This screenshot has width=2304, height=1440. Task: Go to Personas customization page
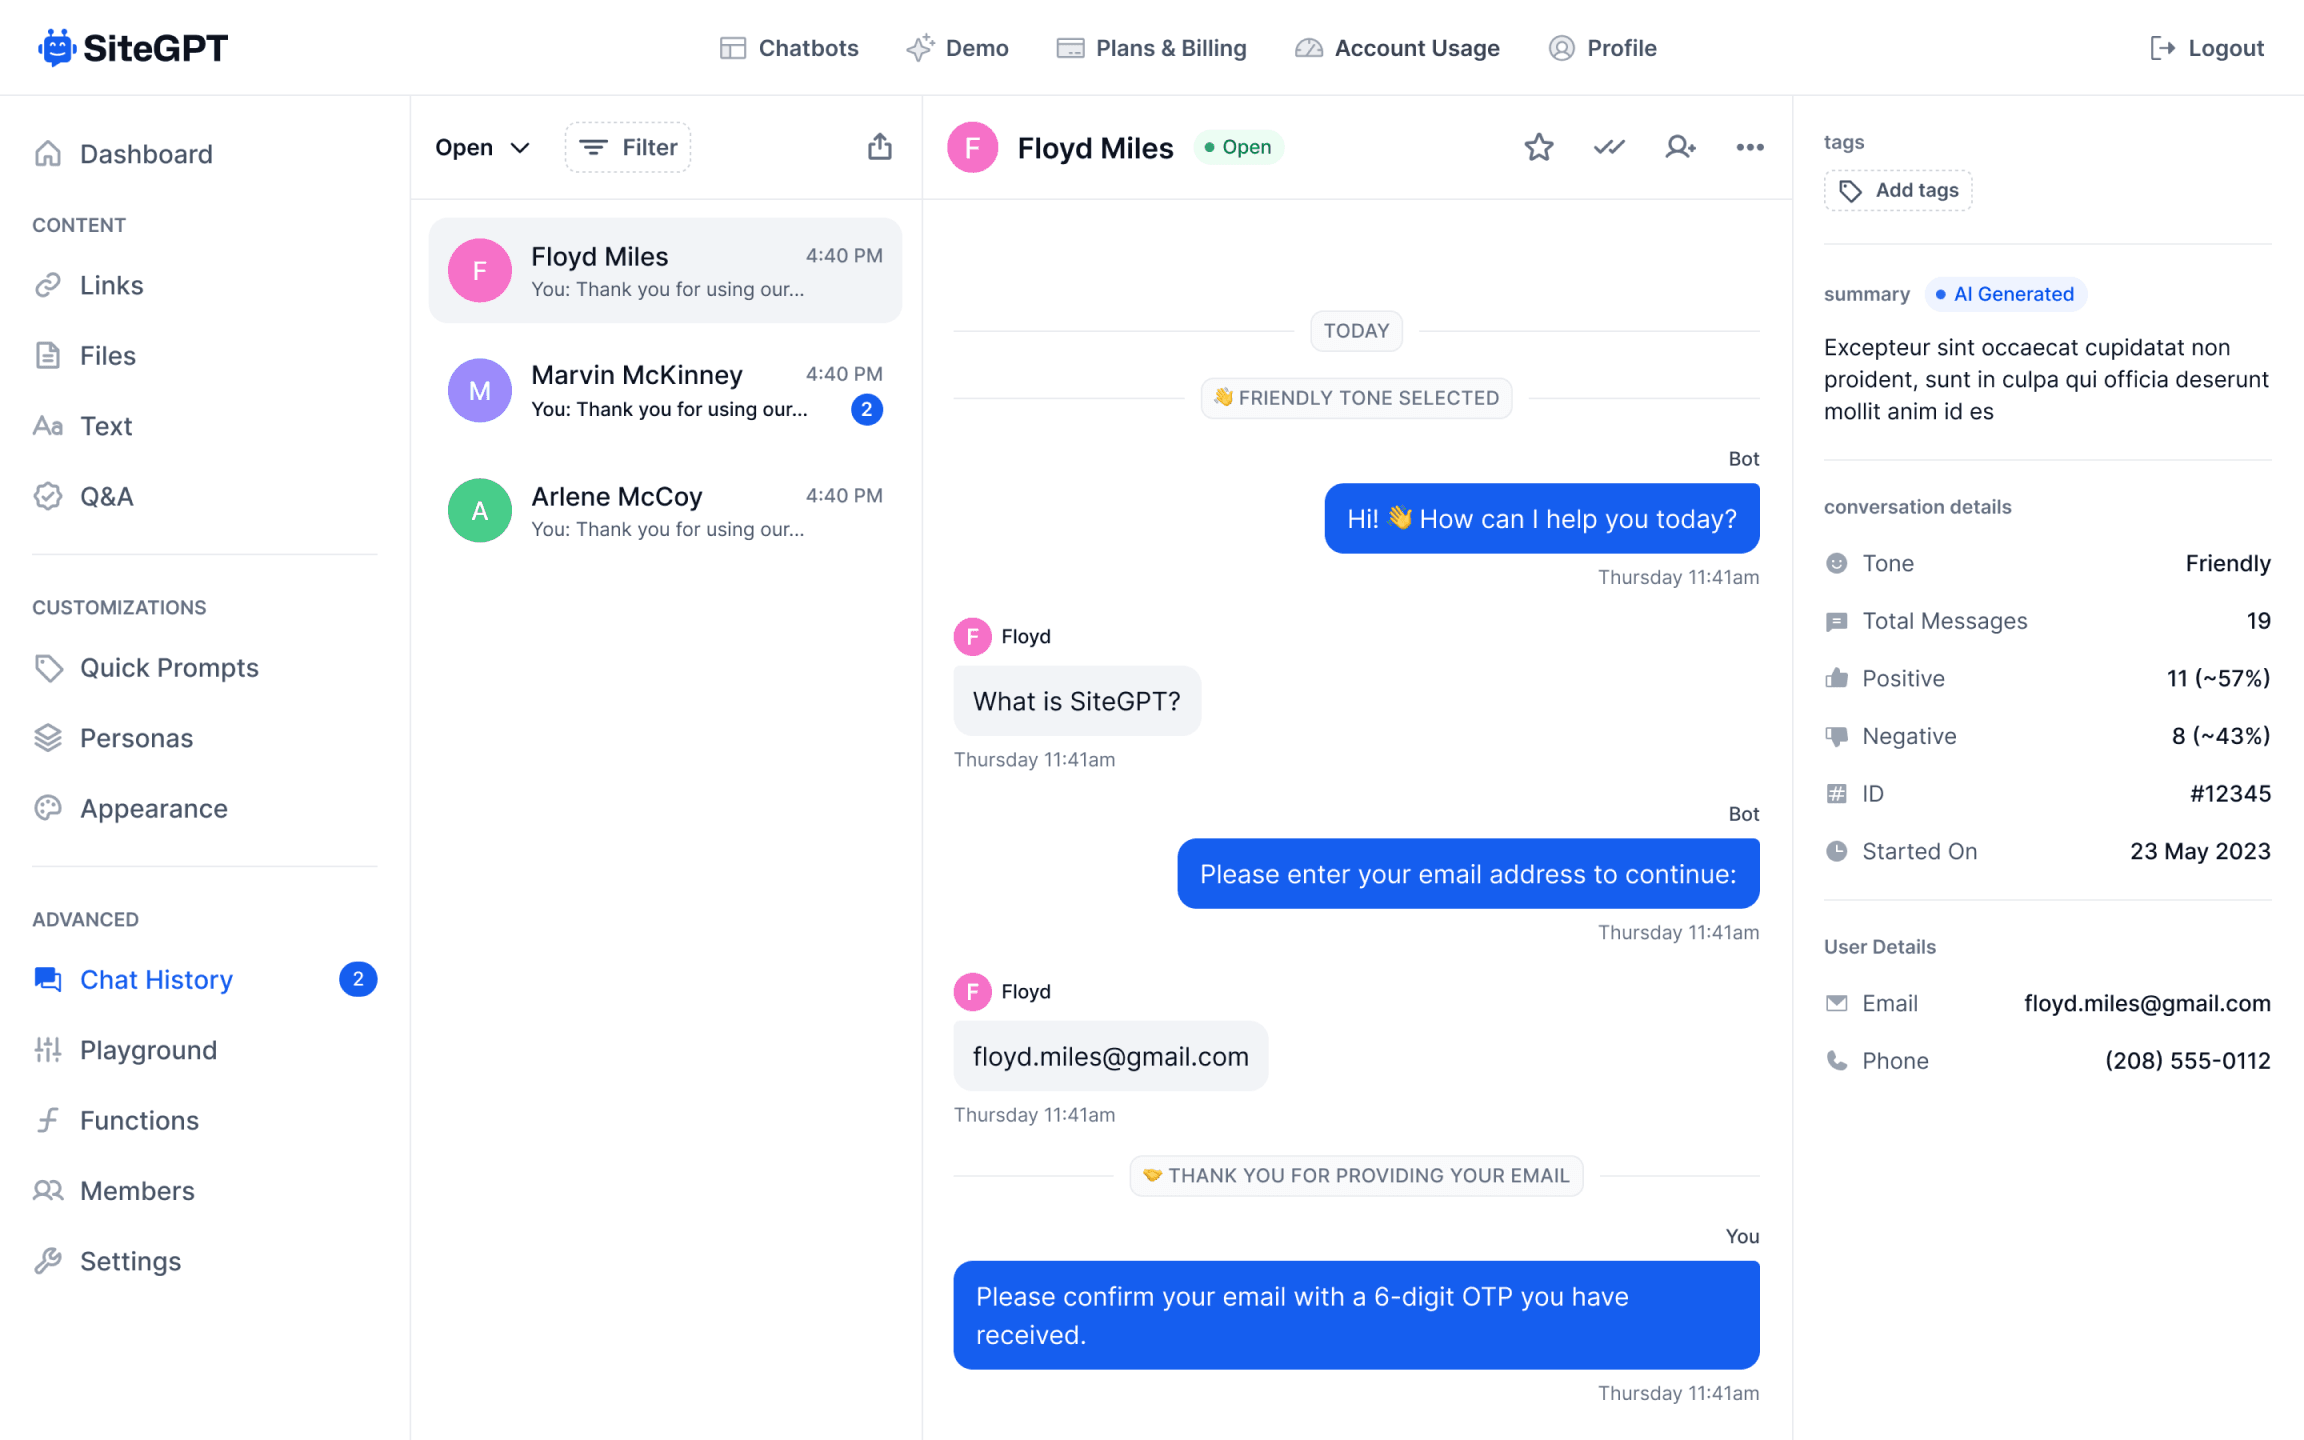[136, 738]
